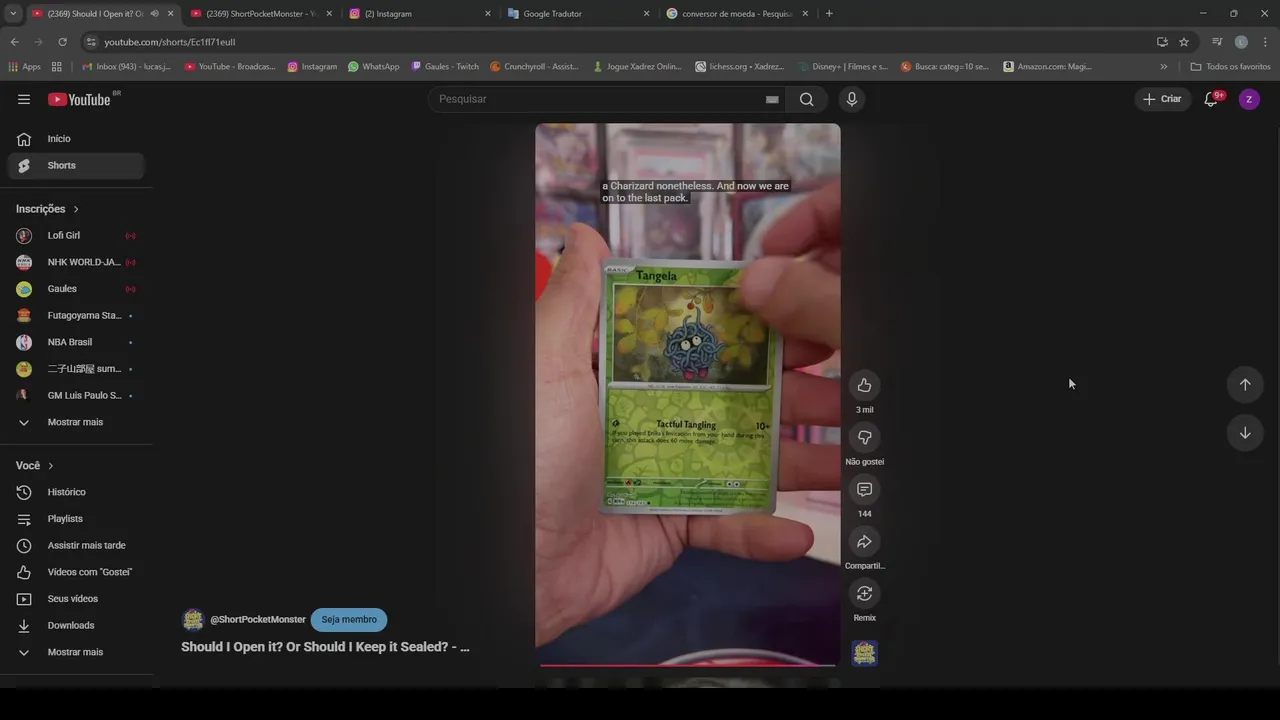Open the Todos os favoritos folder
The image size is (1280, 720).
coord(1230,67)
